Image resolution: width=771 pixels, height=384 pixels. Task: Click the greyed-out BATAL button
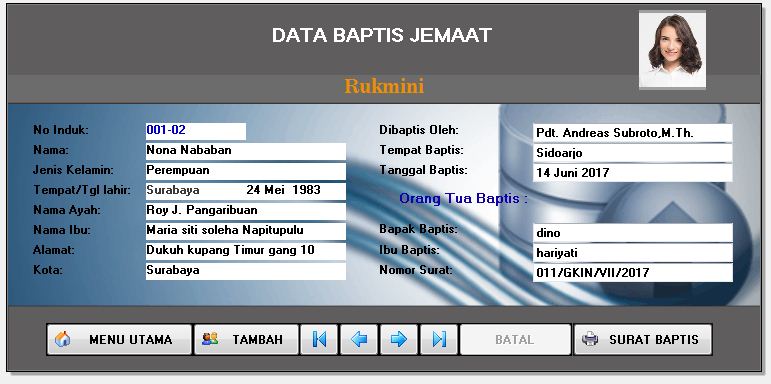[x=515, y=339]
